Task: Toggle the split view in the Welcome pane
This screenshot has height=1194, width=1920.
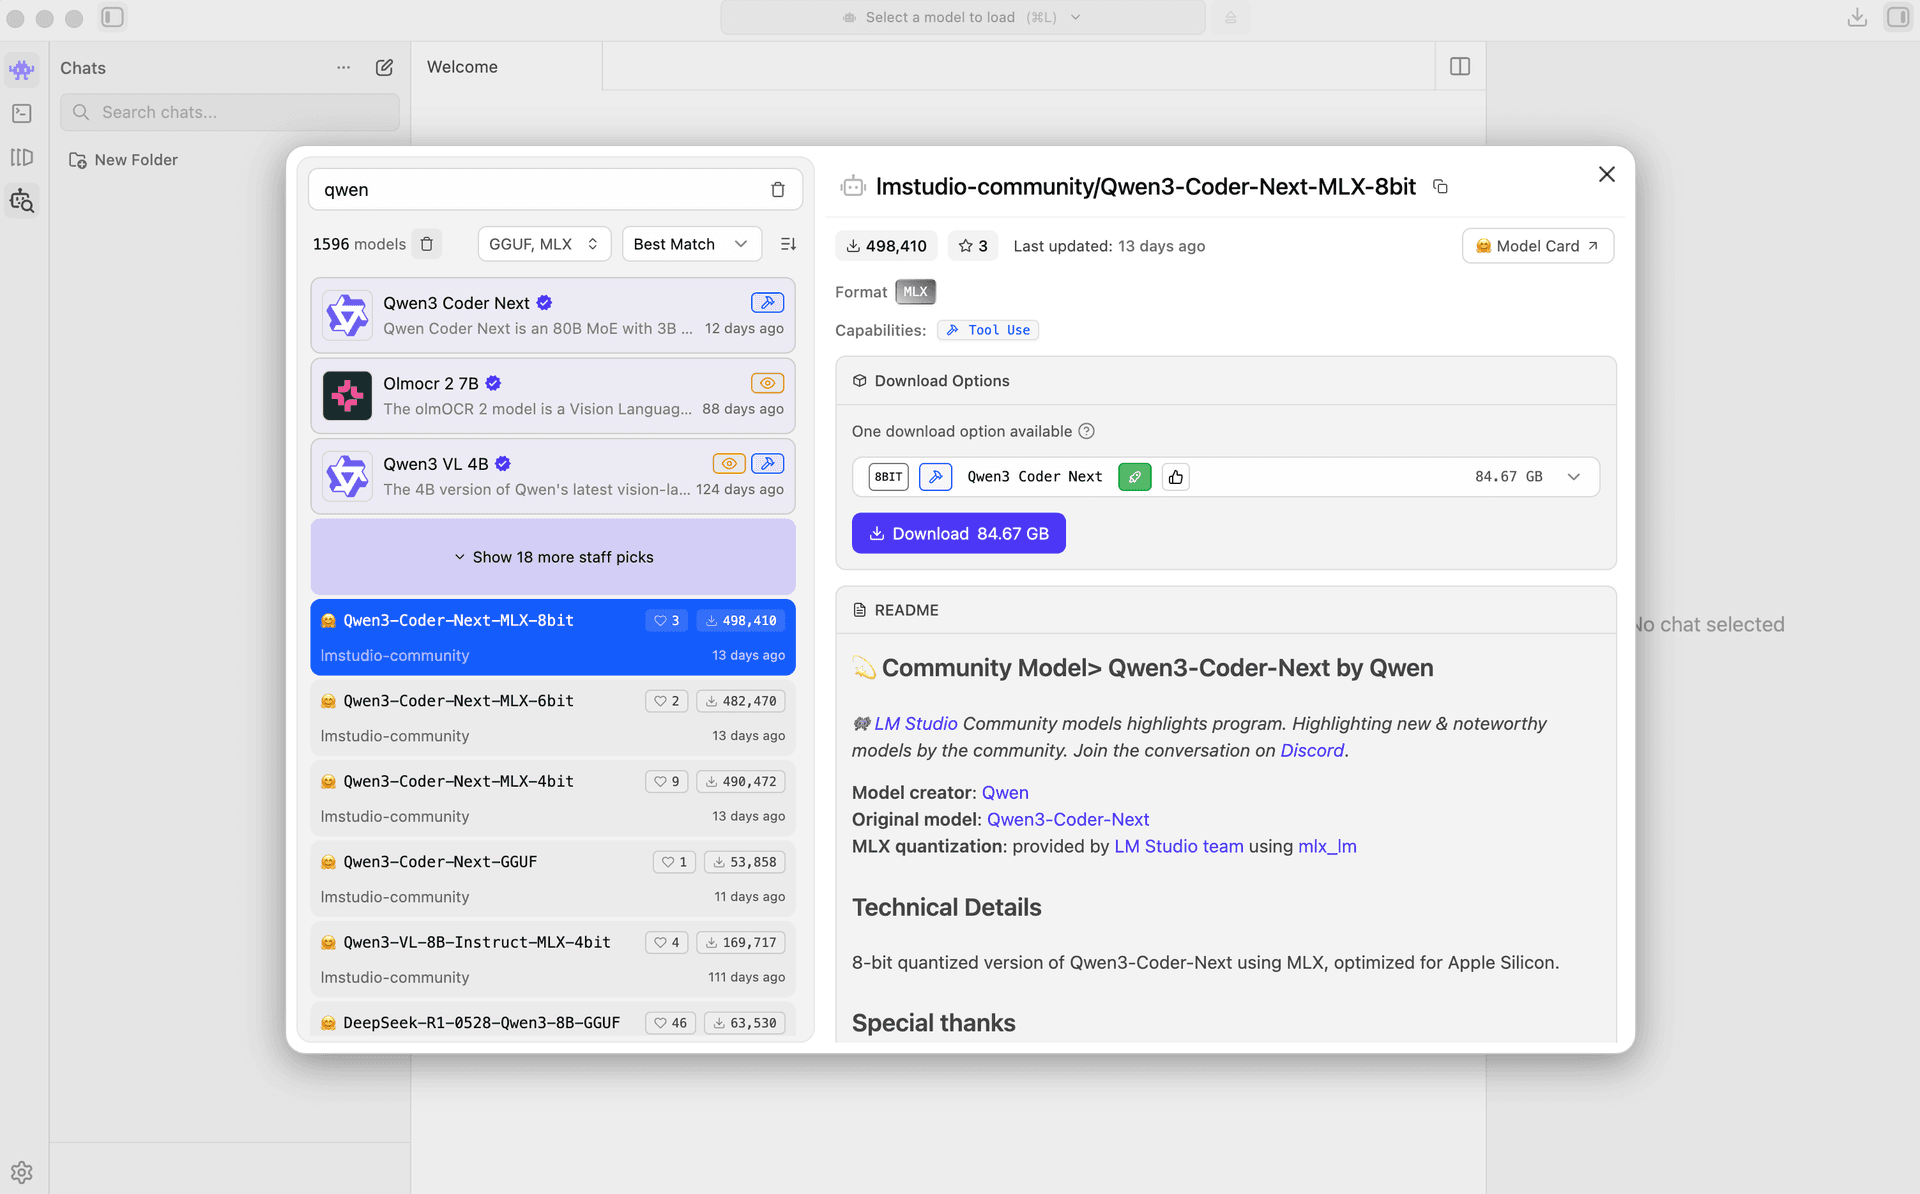Action: 1460,67
